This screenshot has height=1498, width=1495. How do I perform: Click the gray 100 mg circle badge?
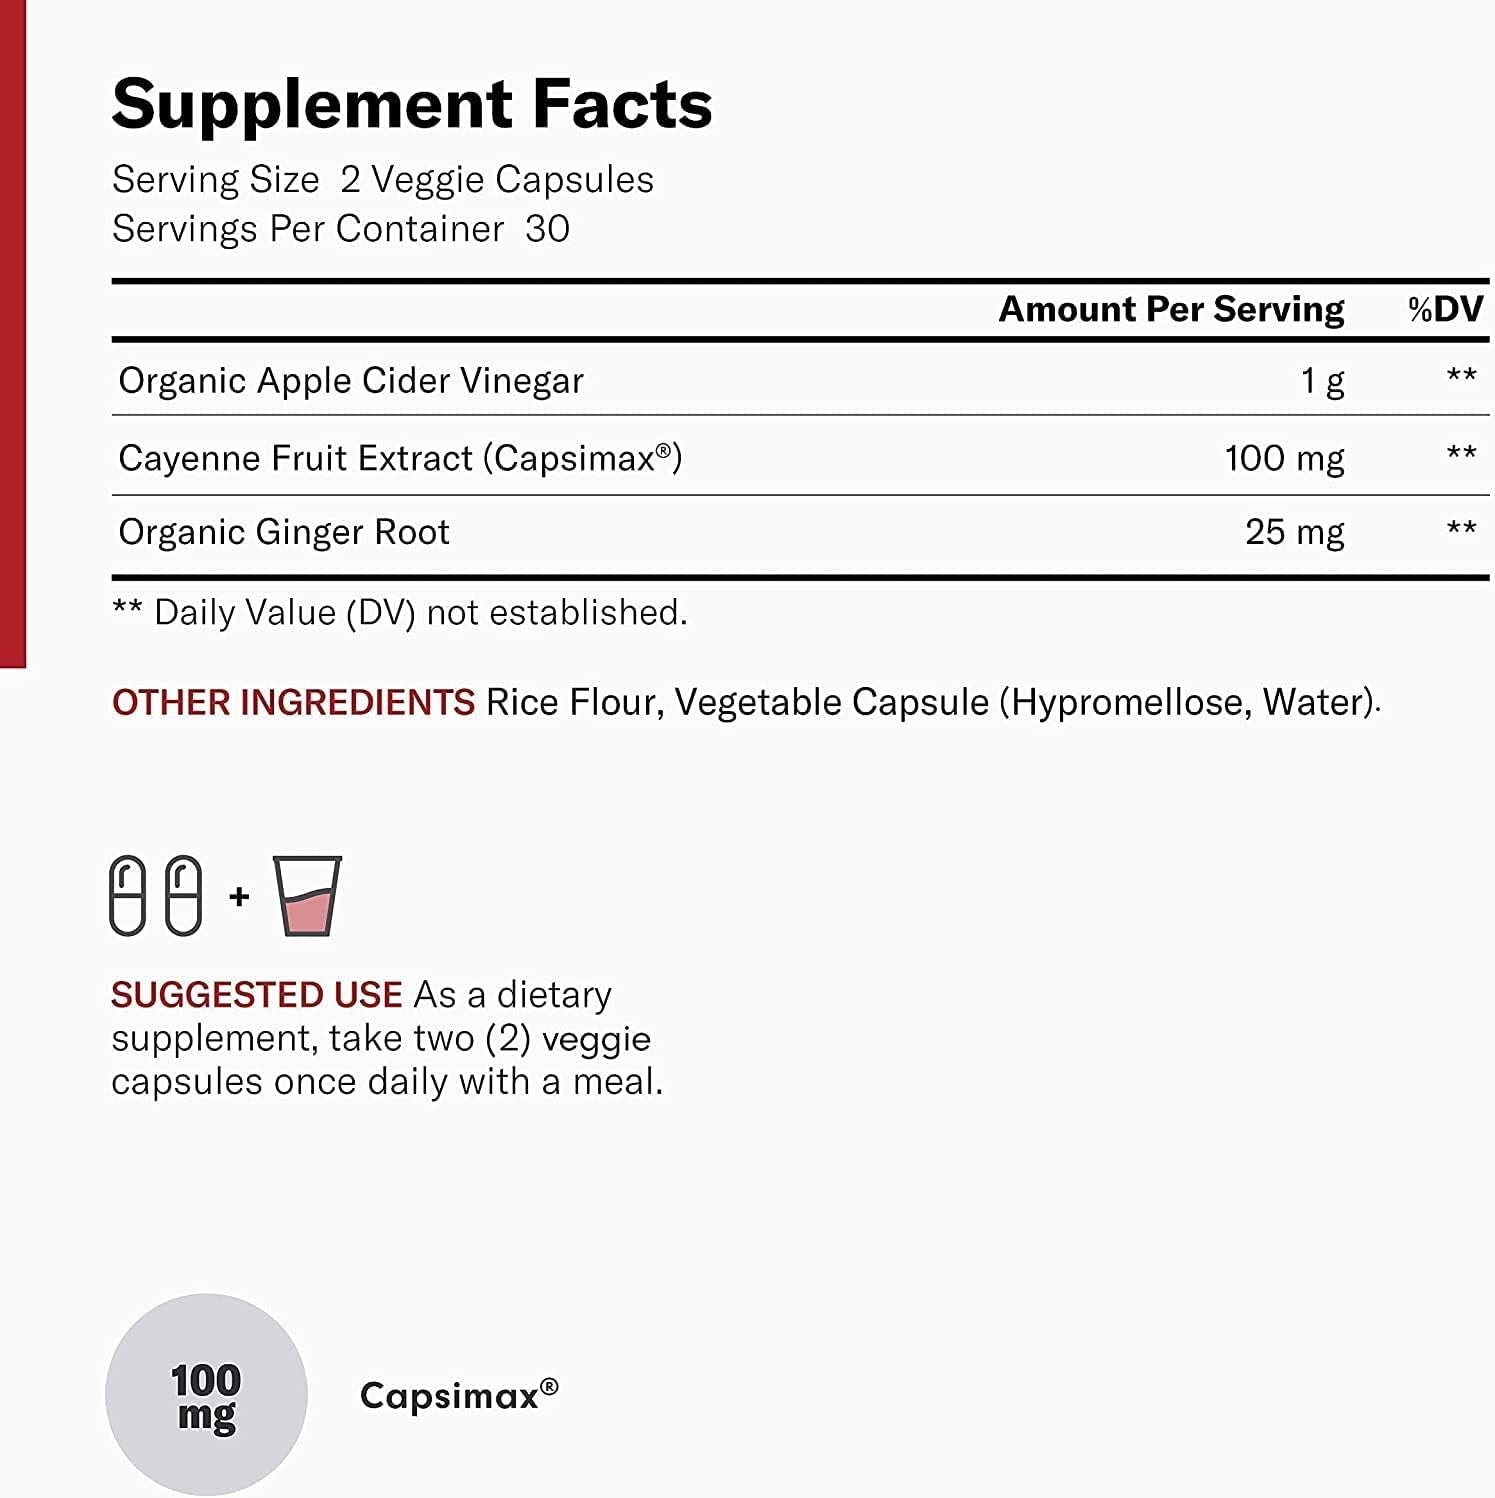(x=206, y=1395)
